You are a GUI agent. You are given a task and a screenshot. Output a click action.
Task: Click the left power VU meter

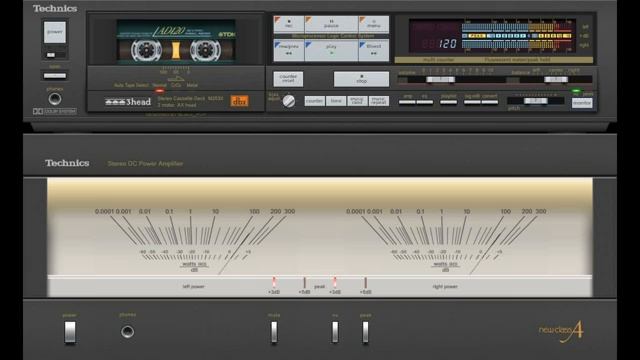point(194,241)
